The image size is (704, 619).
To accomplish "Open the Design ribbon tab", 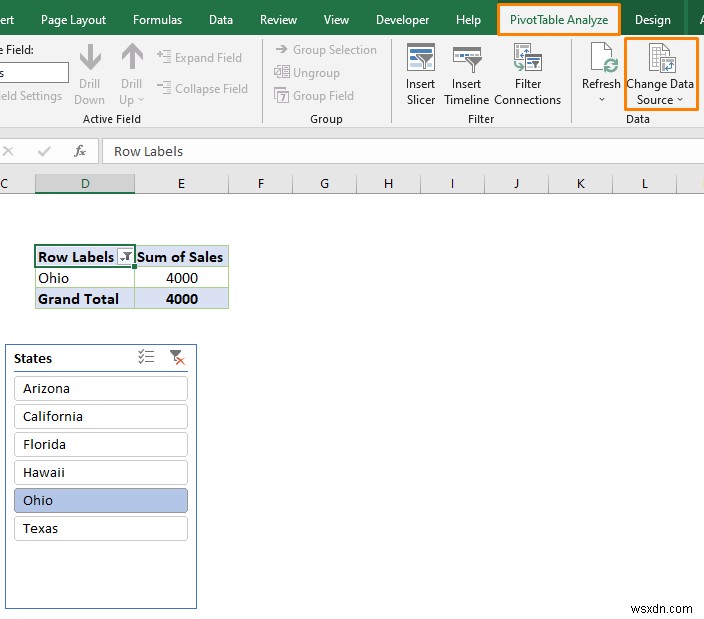I will pyautogui.click(x=652, y=20).
